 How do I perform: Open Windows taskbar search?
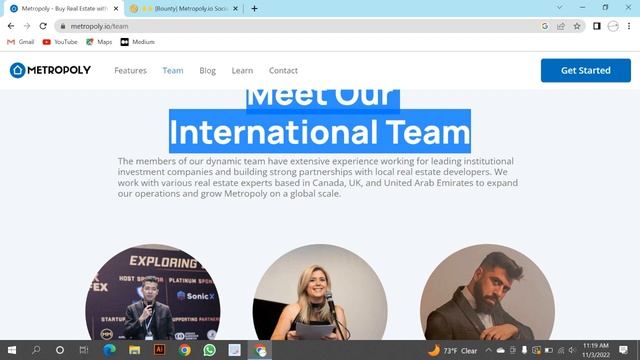36,350
